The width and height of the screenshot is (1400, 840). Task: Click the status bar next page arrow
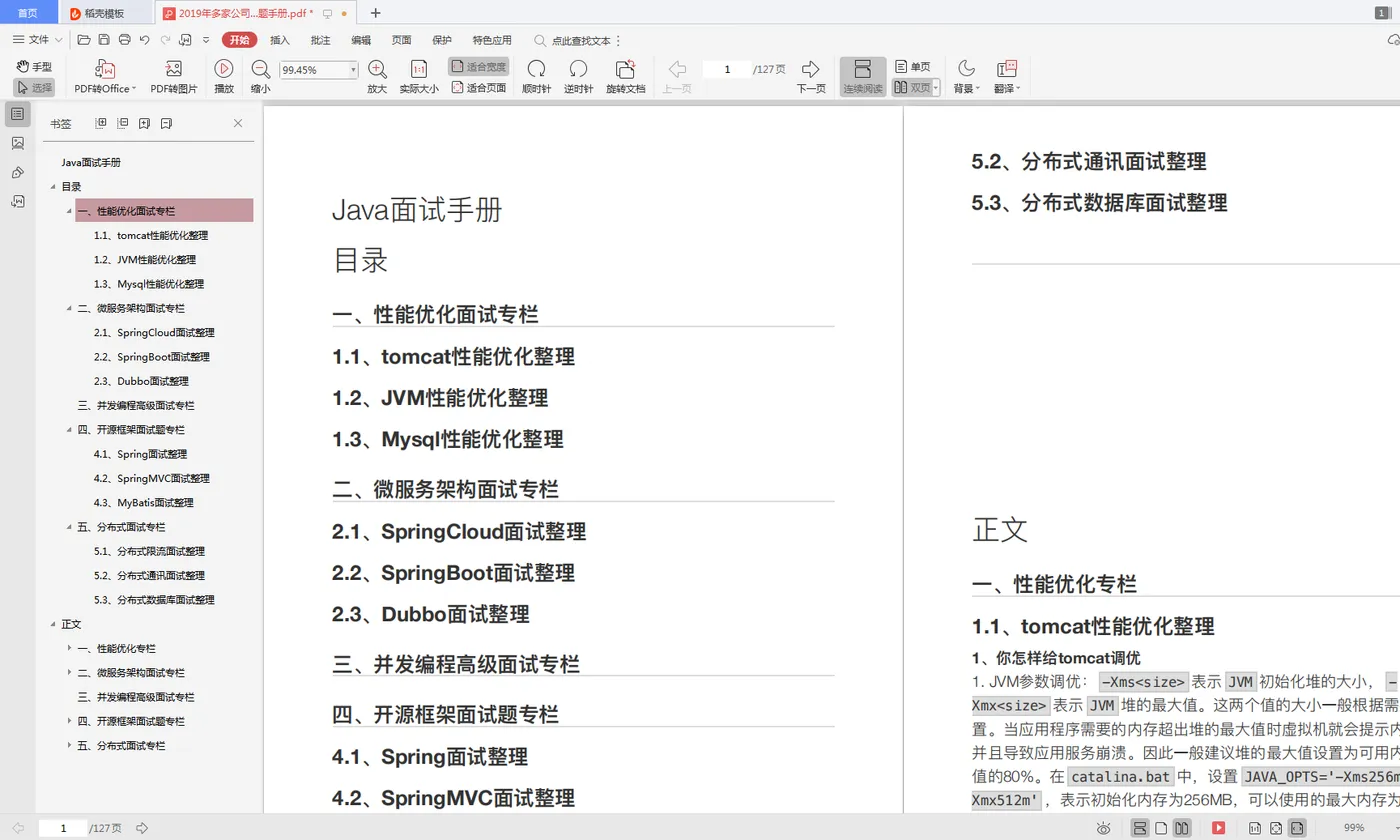pos(142,828)
